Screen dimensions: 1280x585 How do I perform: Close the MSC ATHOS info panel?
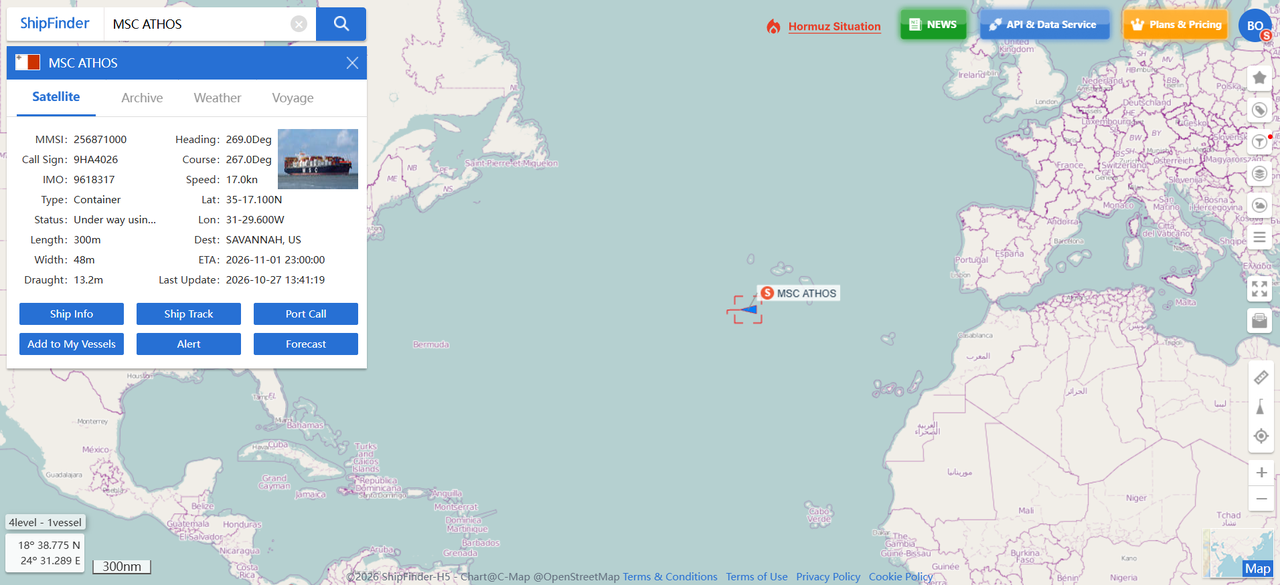point(352,63)
